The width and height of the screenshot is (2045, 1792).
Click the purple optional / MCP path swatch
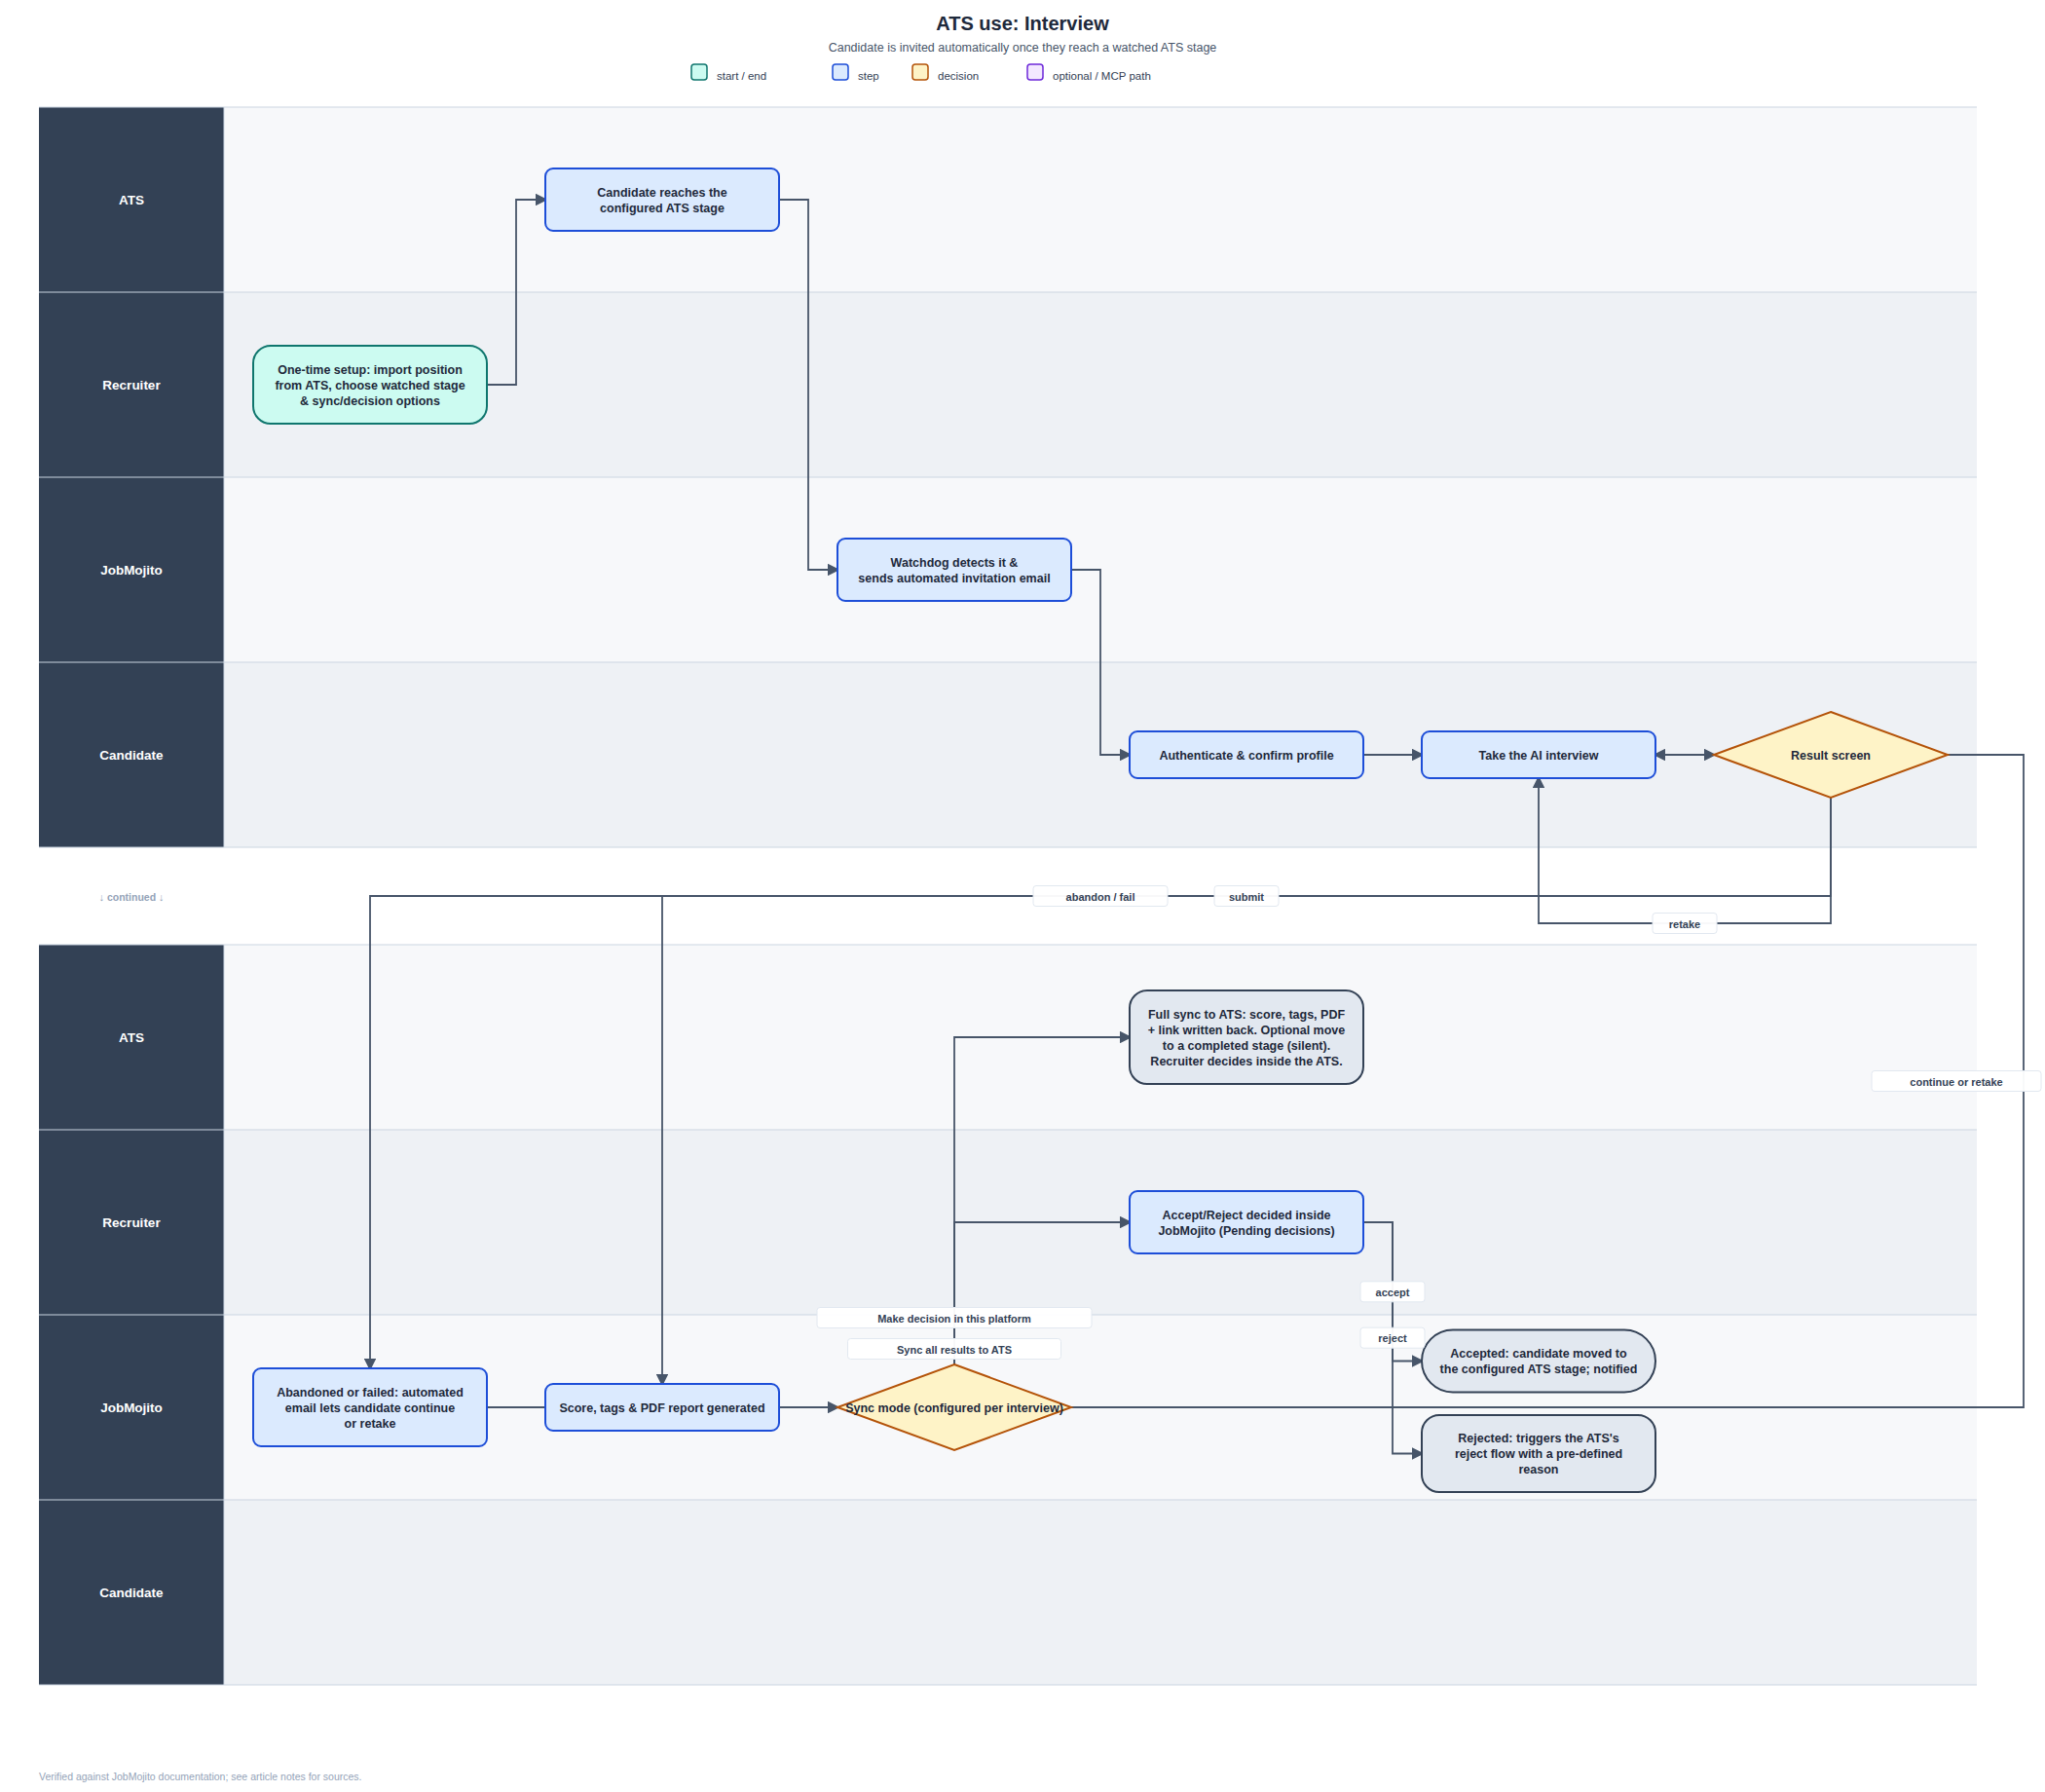tap(1035, 72)
